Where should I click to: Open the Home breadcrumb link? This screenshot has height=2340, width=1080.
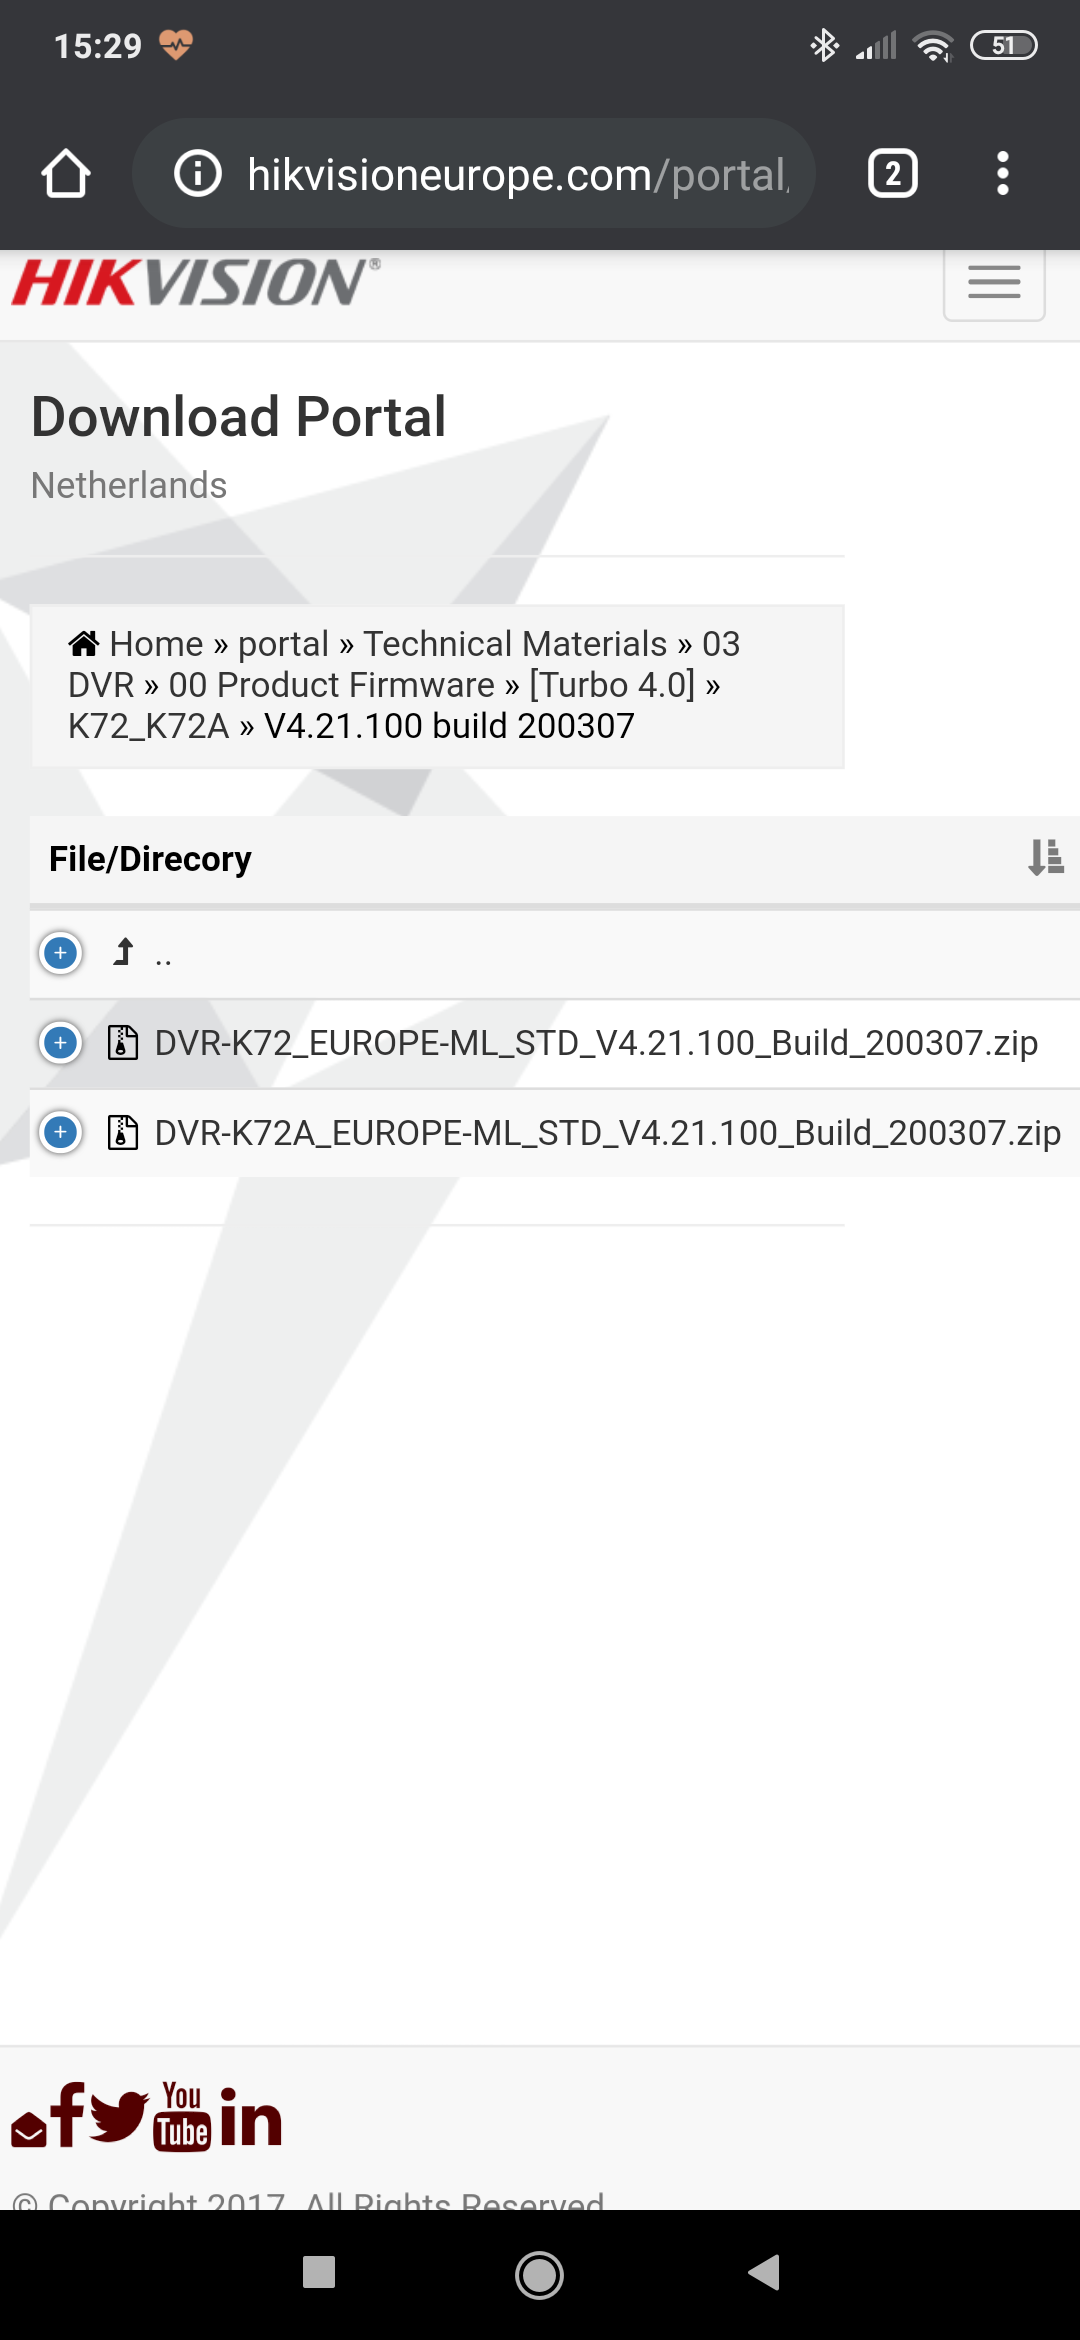(155, 644)
